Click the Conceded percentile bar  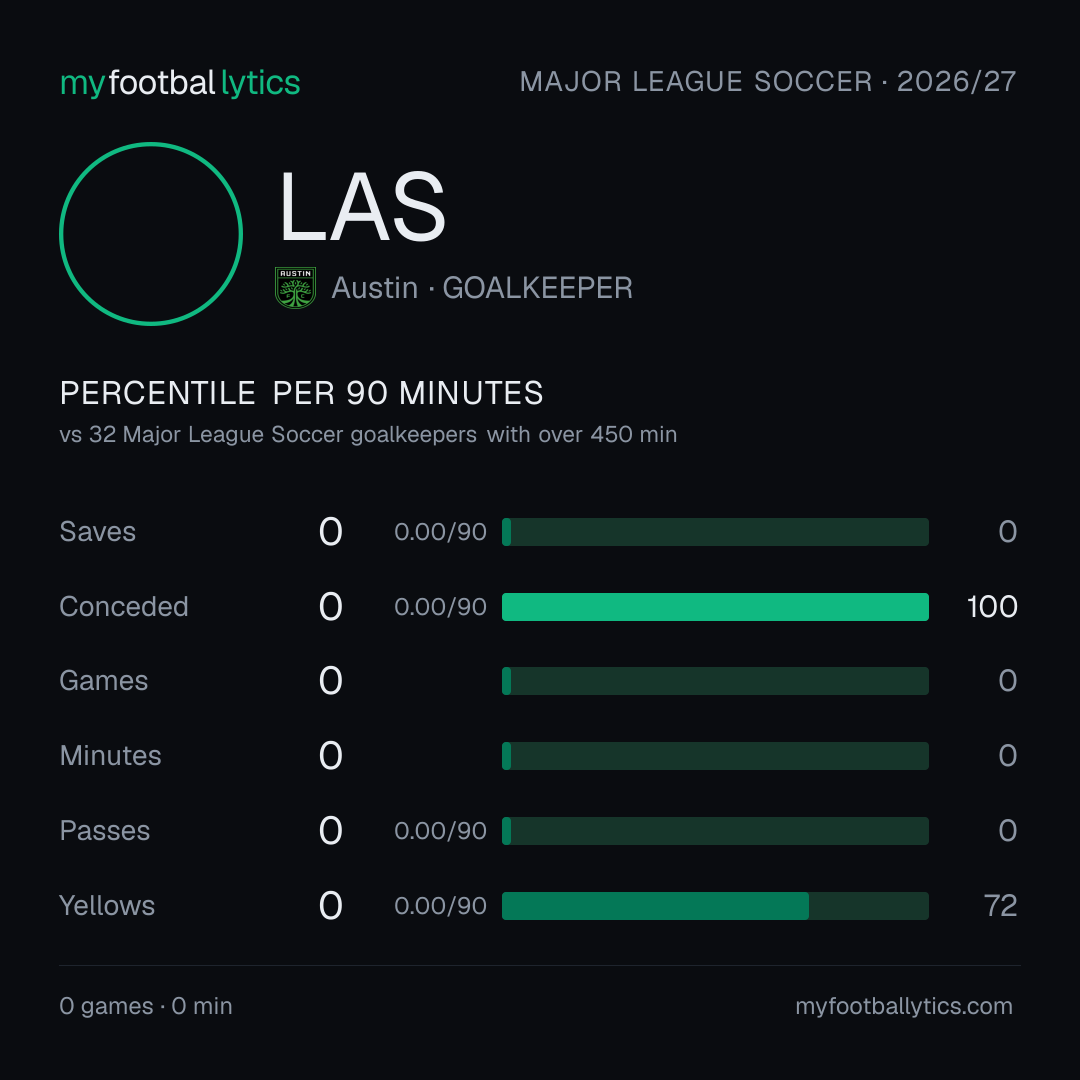[x=715, y=607]
